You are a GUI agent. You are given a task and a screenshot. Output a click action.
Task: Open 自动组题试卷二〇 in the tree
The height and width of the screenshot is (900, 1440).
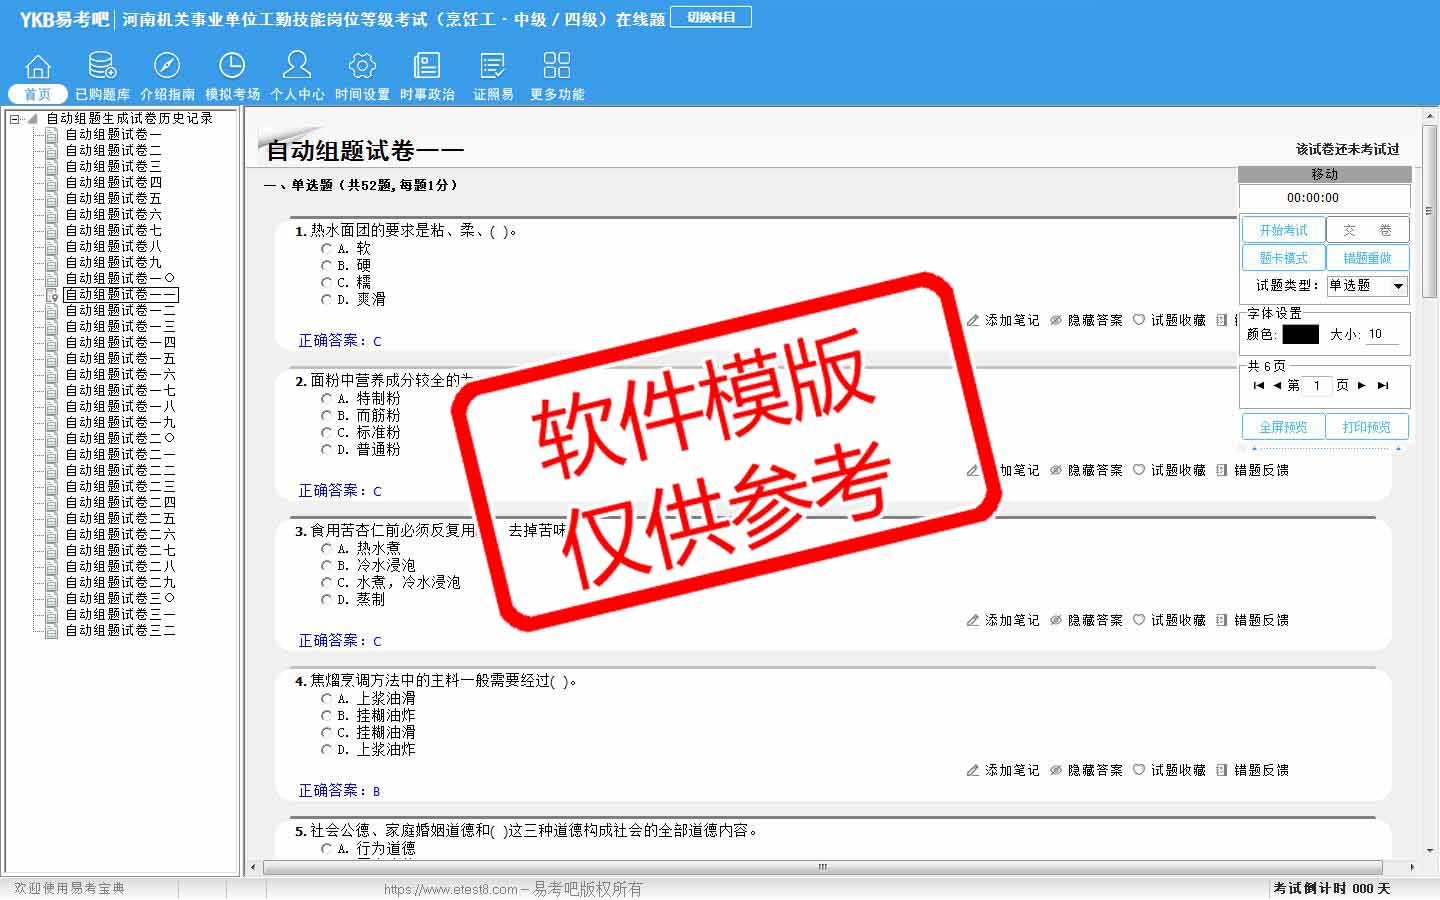120,438
